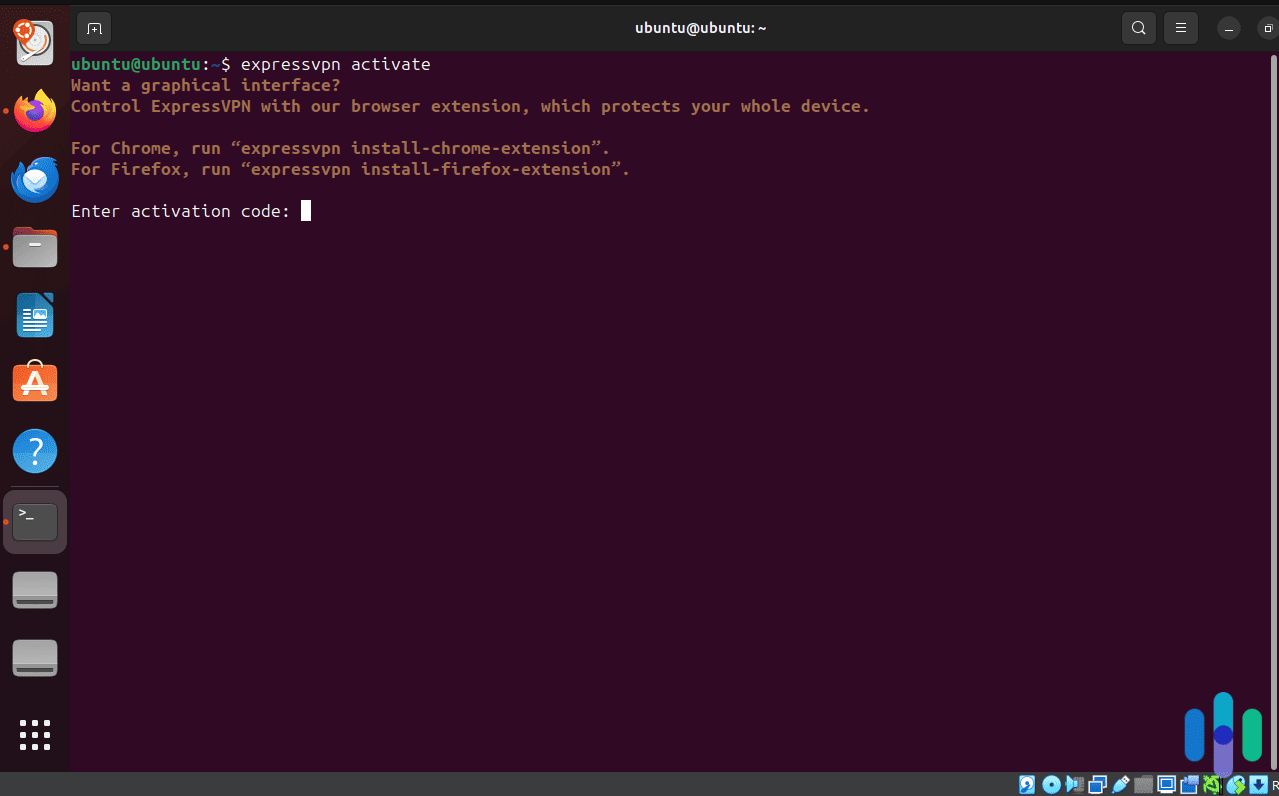Open the terminal hamburger menu
Image resolution: width=1279 pixels, height=796 pixels.
(1180, 27)
